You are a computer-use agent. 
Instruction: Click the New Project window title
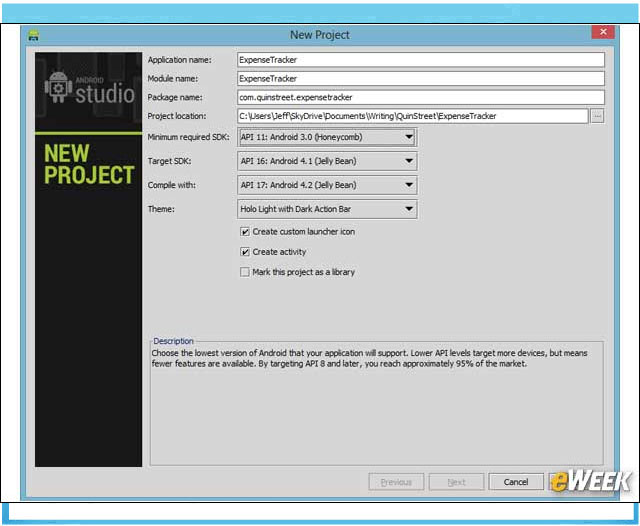tap(320, 35)
